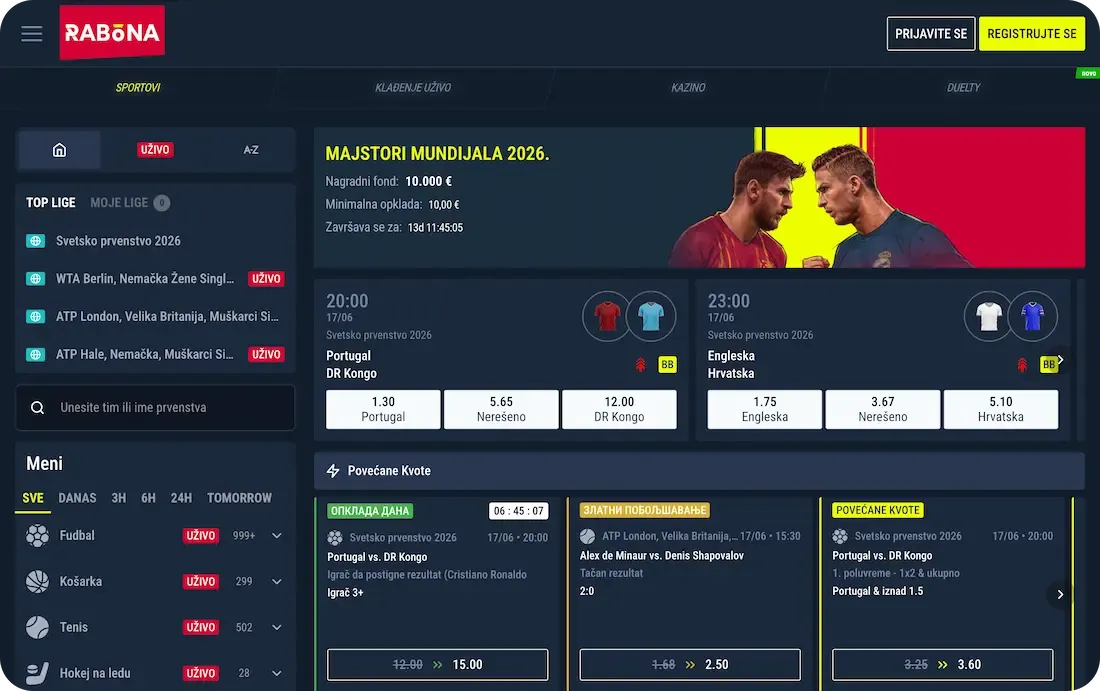Open the Majstori Mundijala 2026 banner

(699, 197)
